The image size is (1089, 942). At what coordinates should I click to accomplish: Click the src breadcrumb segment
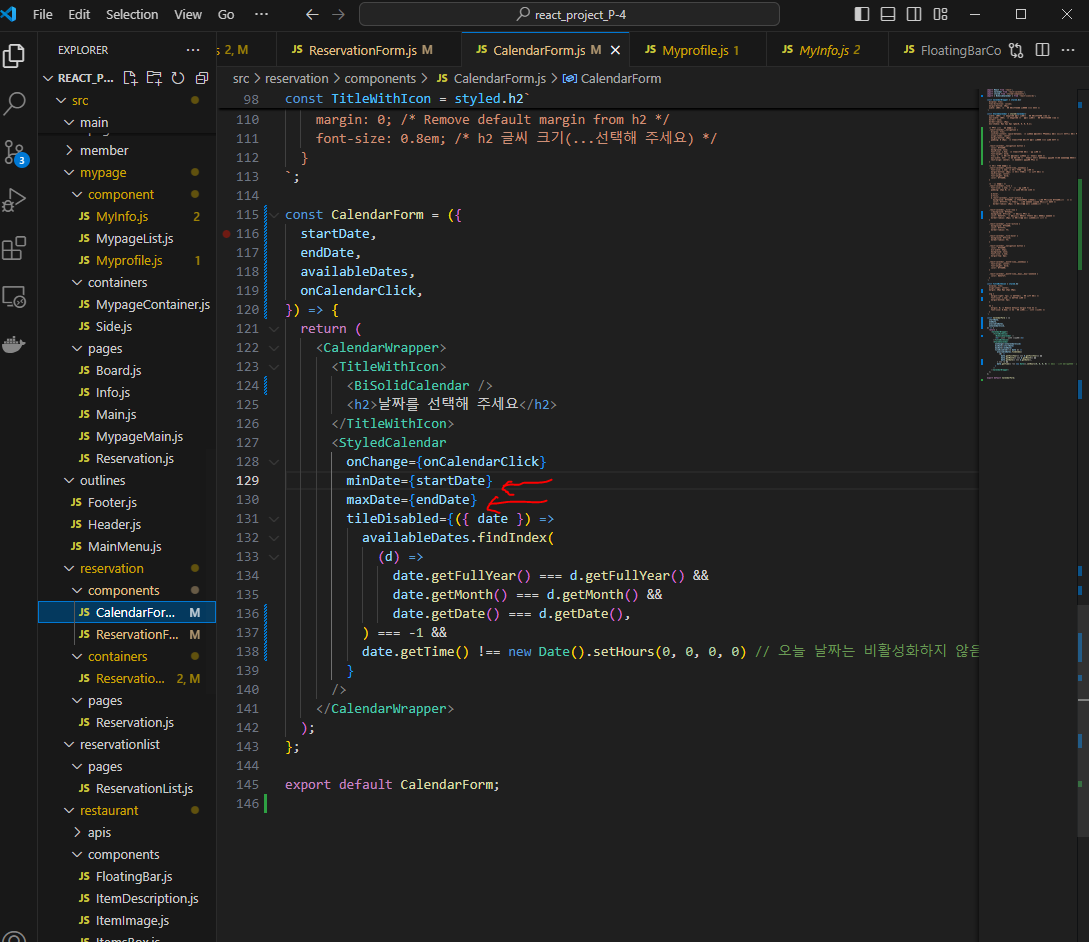[240, 78]
